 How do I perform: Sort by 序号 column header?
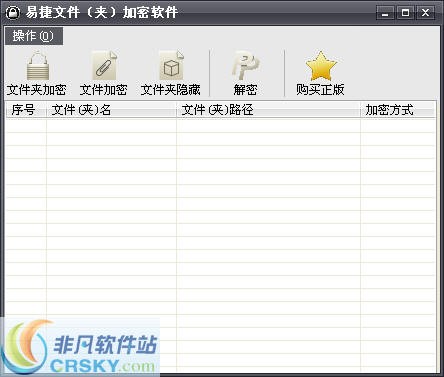coord(26,110)
